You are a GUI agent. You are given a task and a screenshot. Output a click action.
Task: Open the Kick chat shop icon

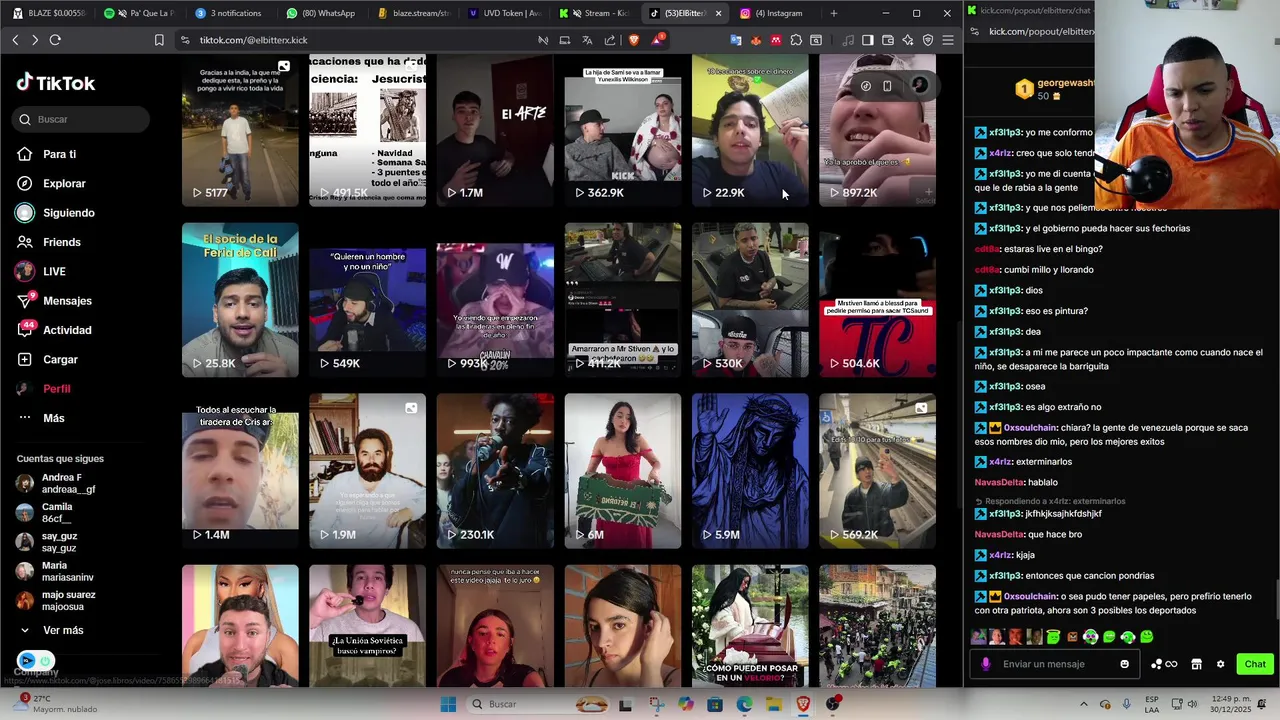pos(1196,664)
